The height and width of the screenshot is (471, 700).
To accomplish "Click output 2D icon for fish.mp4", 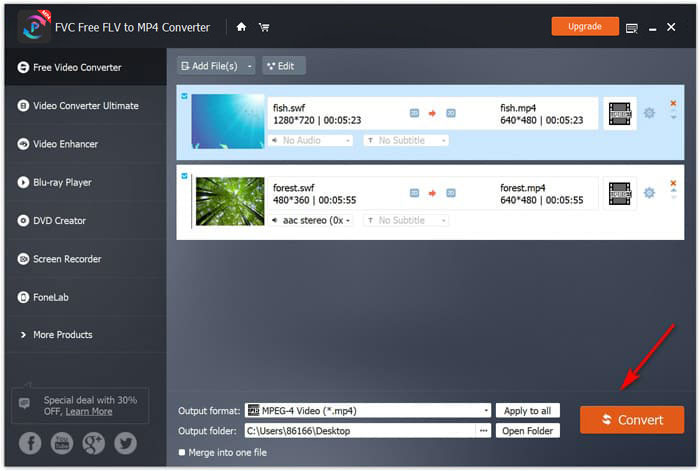I will [451, 113].
